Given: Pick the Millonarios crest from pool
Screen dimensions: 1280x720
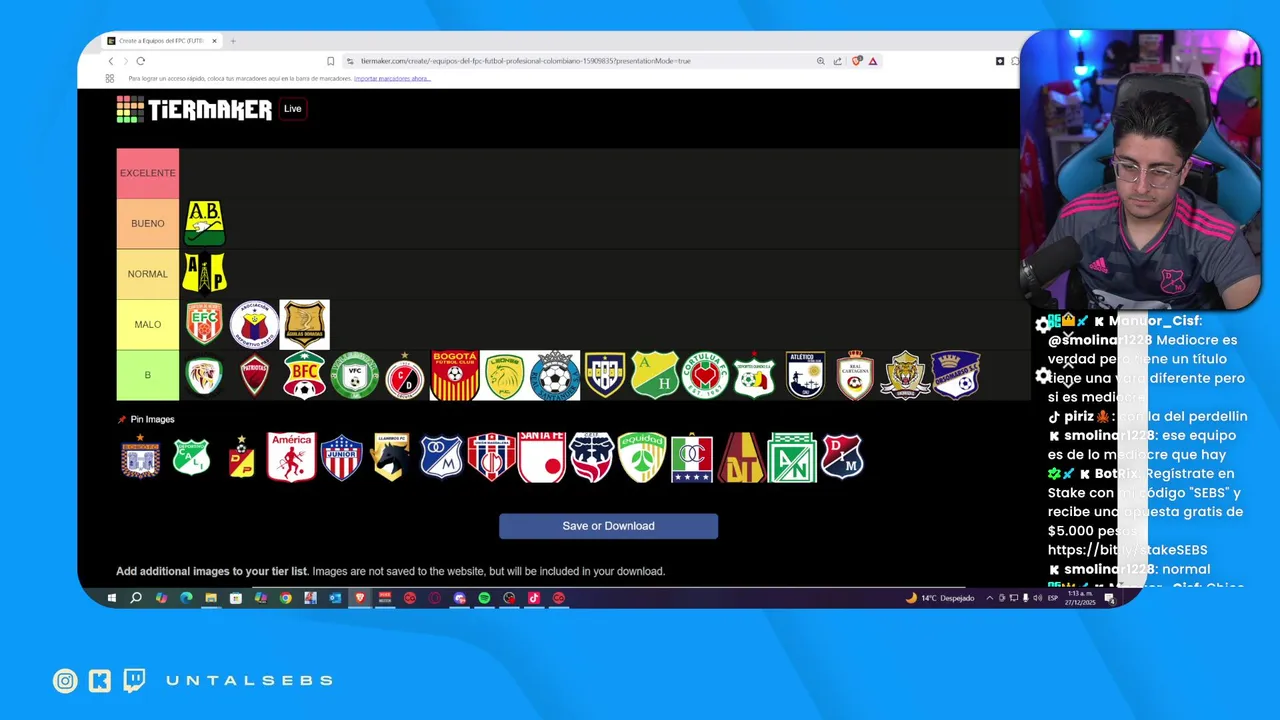Looking at the screenshot, I should 441,457.
